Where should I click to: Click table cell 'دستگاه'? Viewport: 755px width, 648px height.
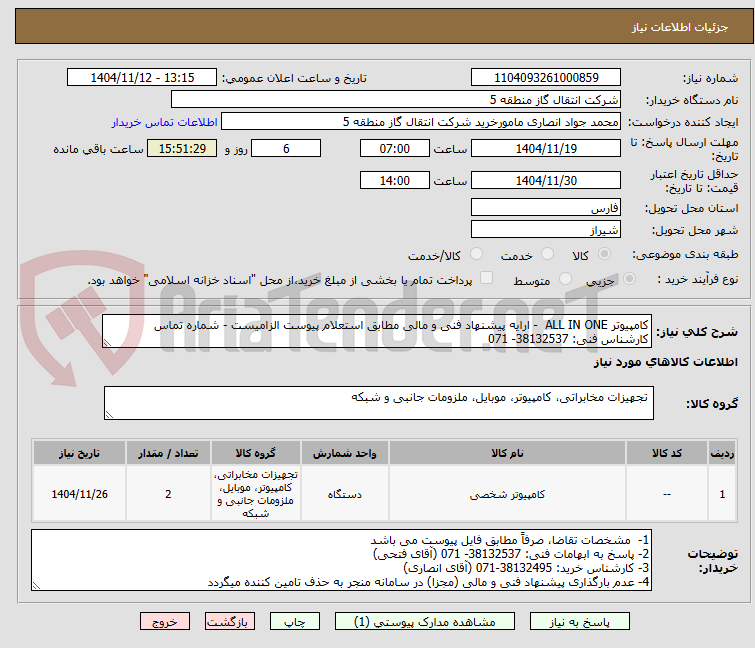click(x=345, y=494)
